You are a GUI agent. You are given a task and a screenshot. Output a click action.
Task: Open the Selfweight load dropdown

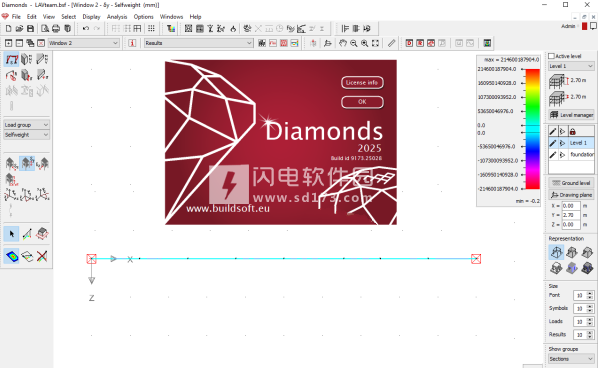27,135
